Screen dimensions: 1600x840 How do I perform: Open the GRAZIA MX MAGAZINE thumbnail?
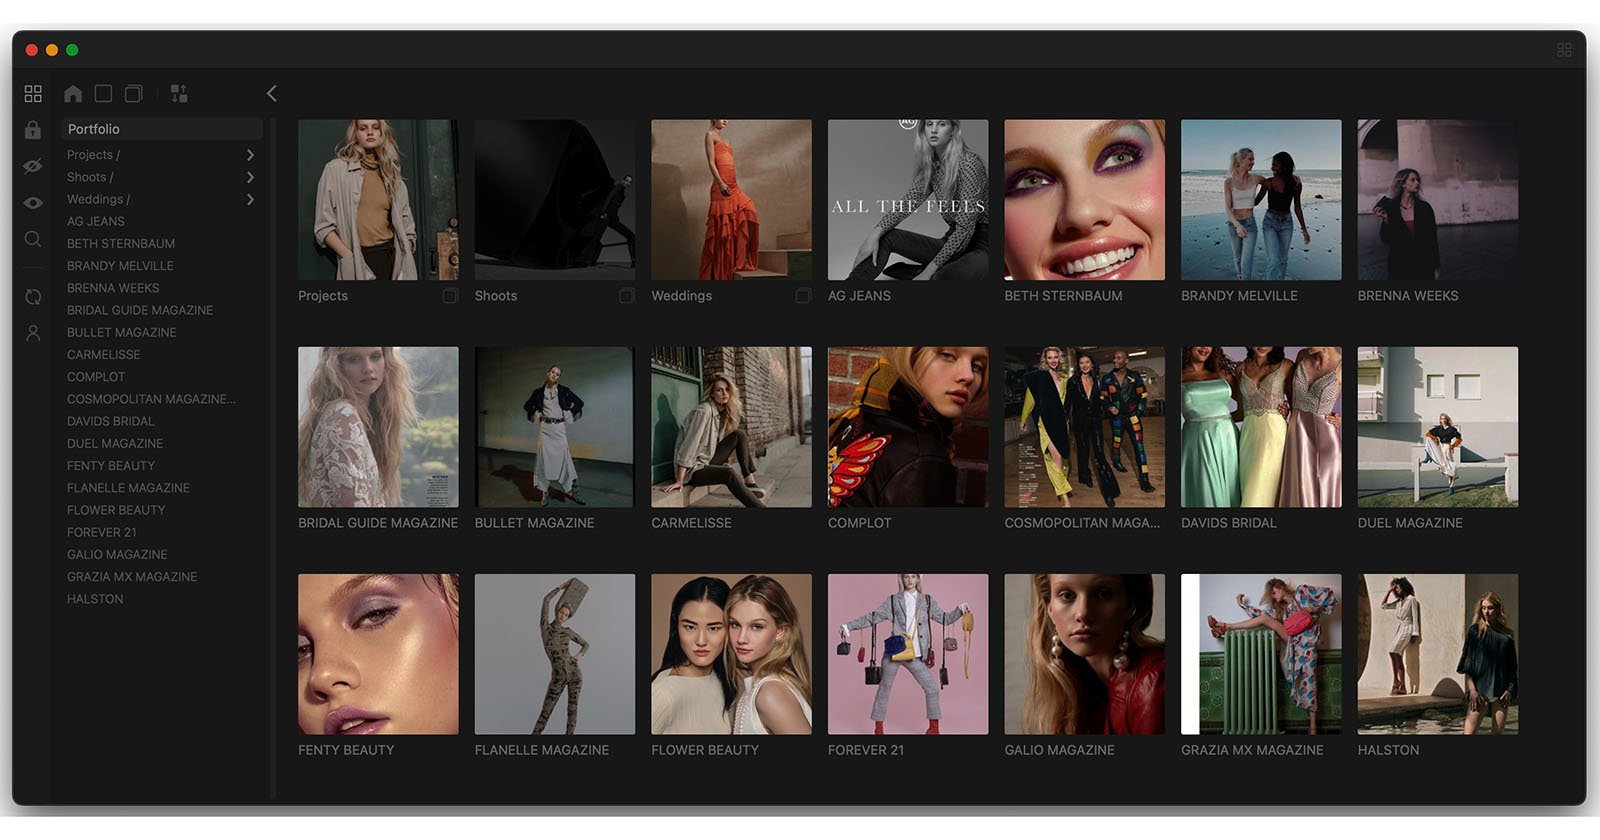1261,654
